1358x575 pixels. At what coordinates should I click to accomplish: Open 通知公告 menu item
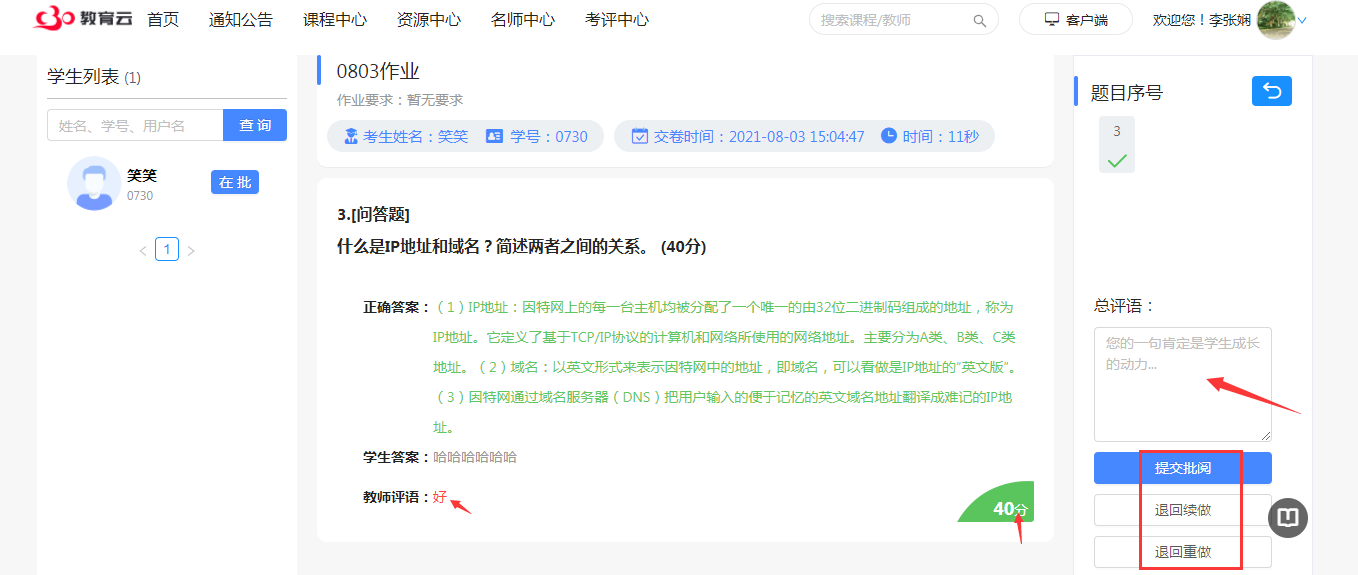pos(241,20)
